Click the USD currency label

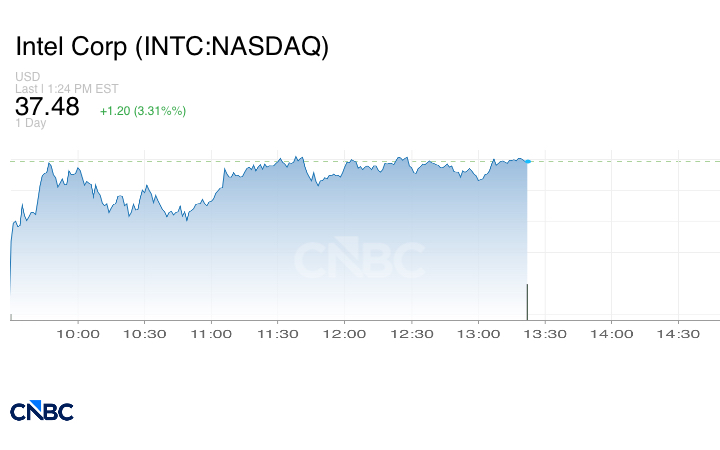28,77
